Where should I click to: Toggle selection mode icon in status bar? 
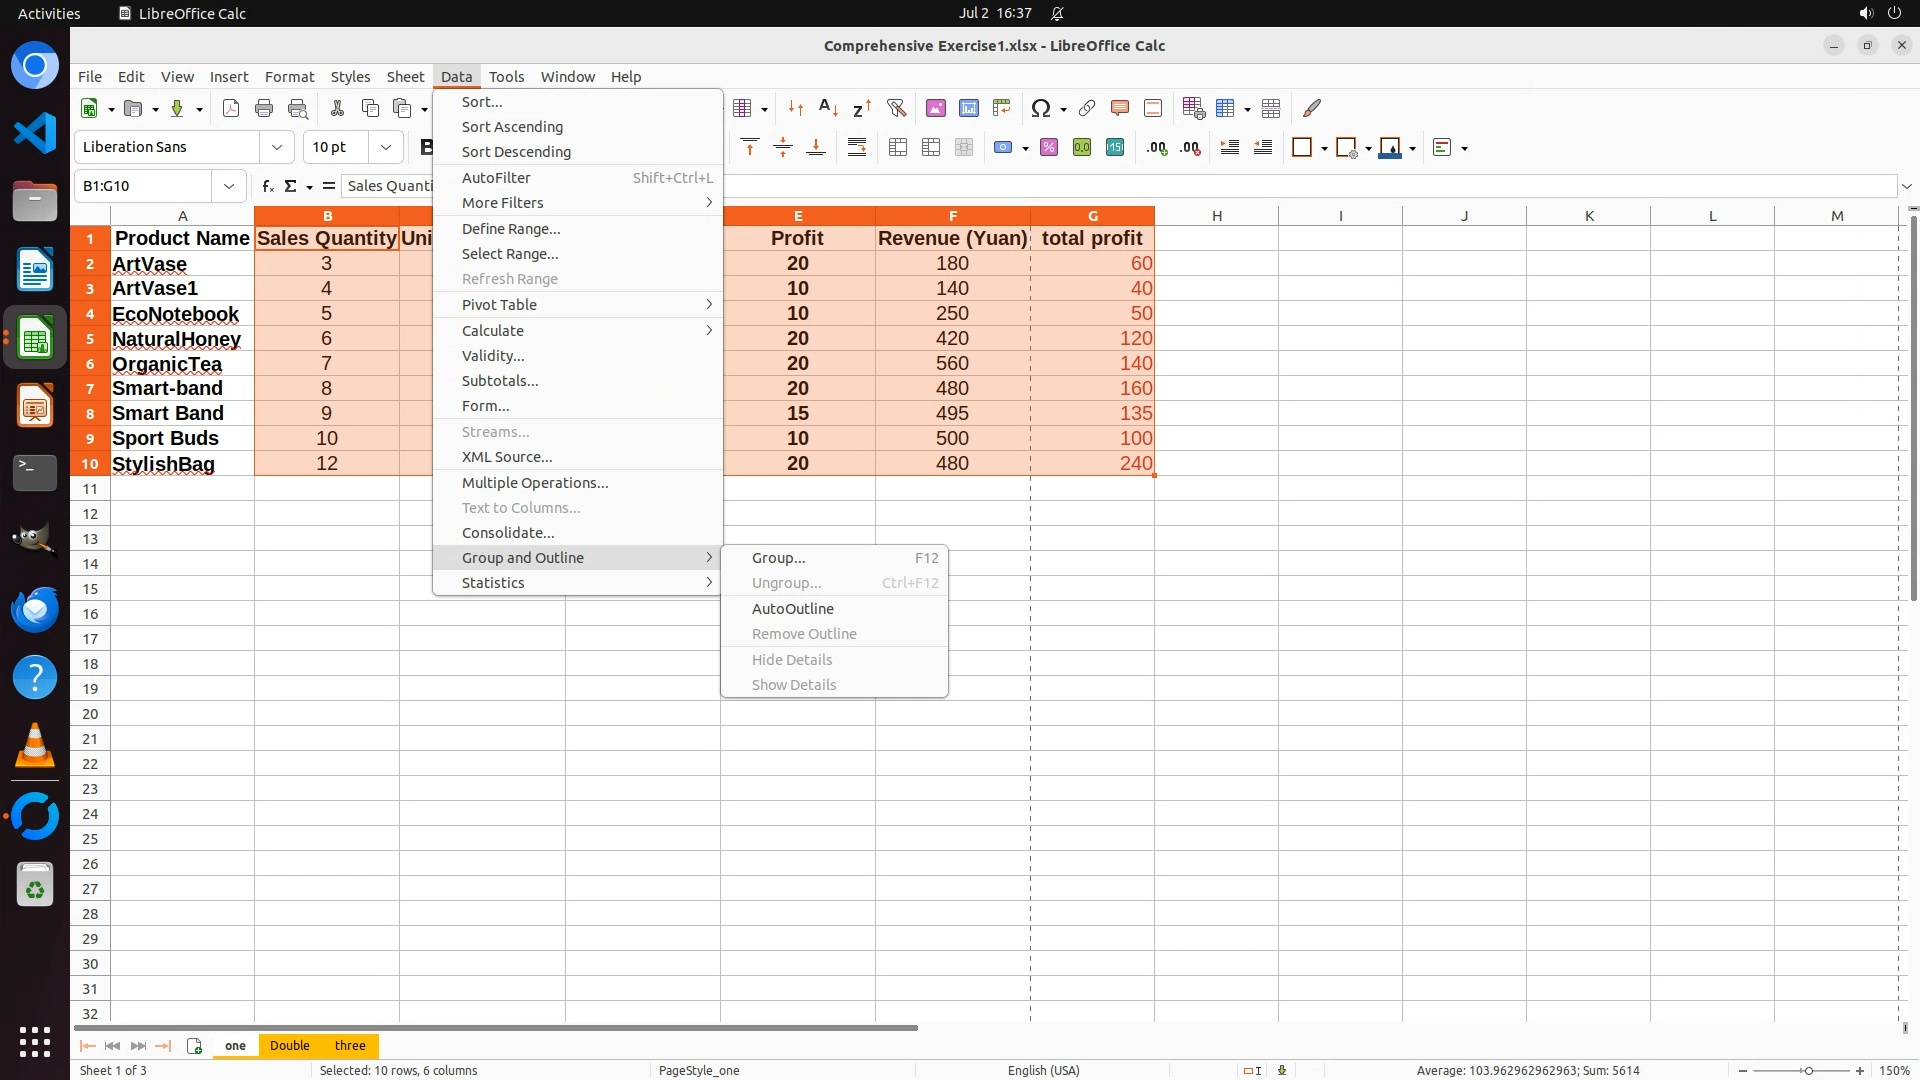[x=1252, y=1070]
